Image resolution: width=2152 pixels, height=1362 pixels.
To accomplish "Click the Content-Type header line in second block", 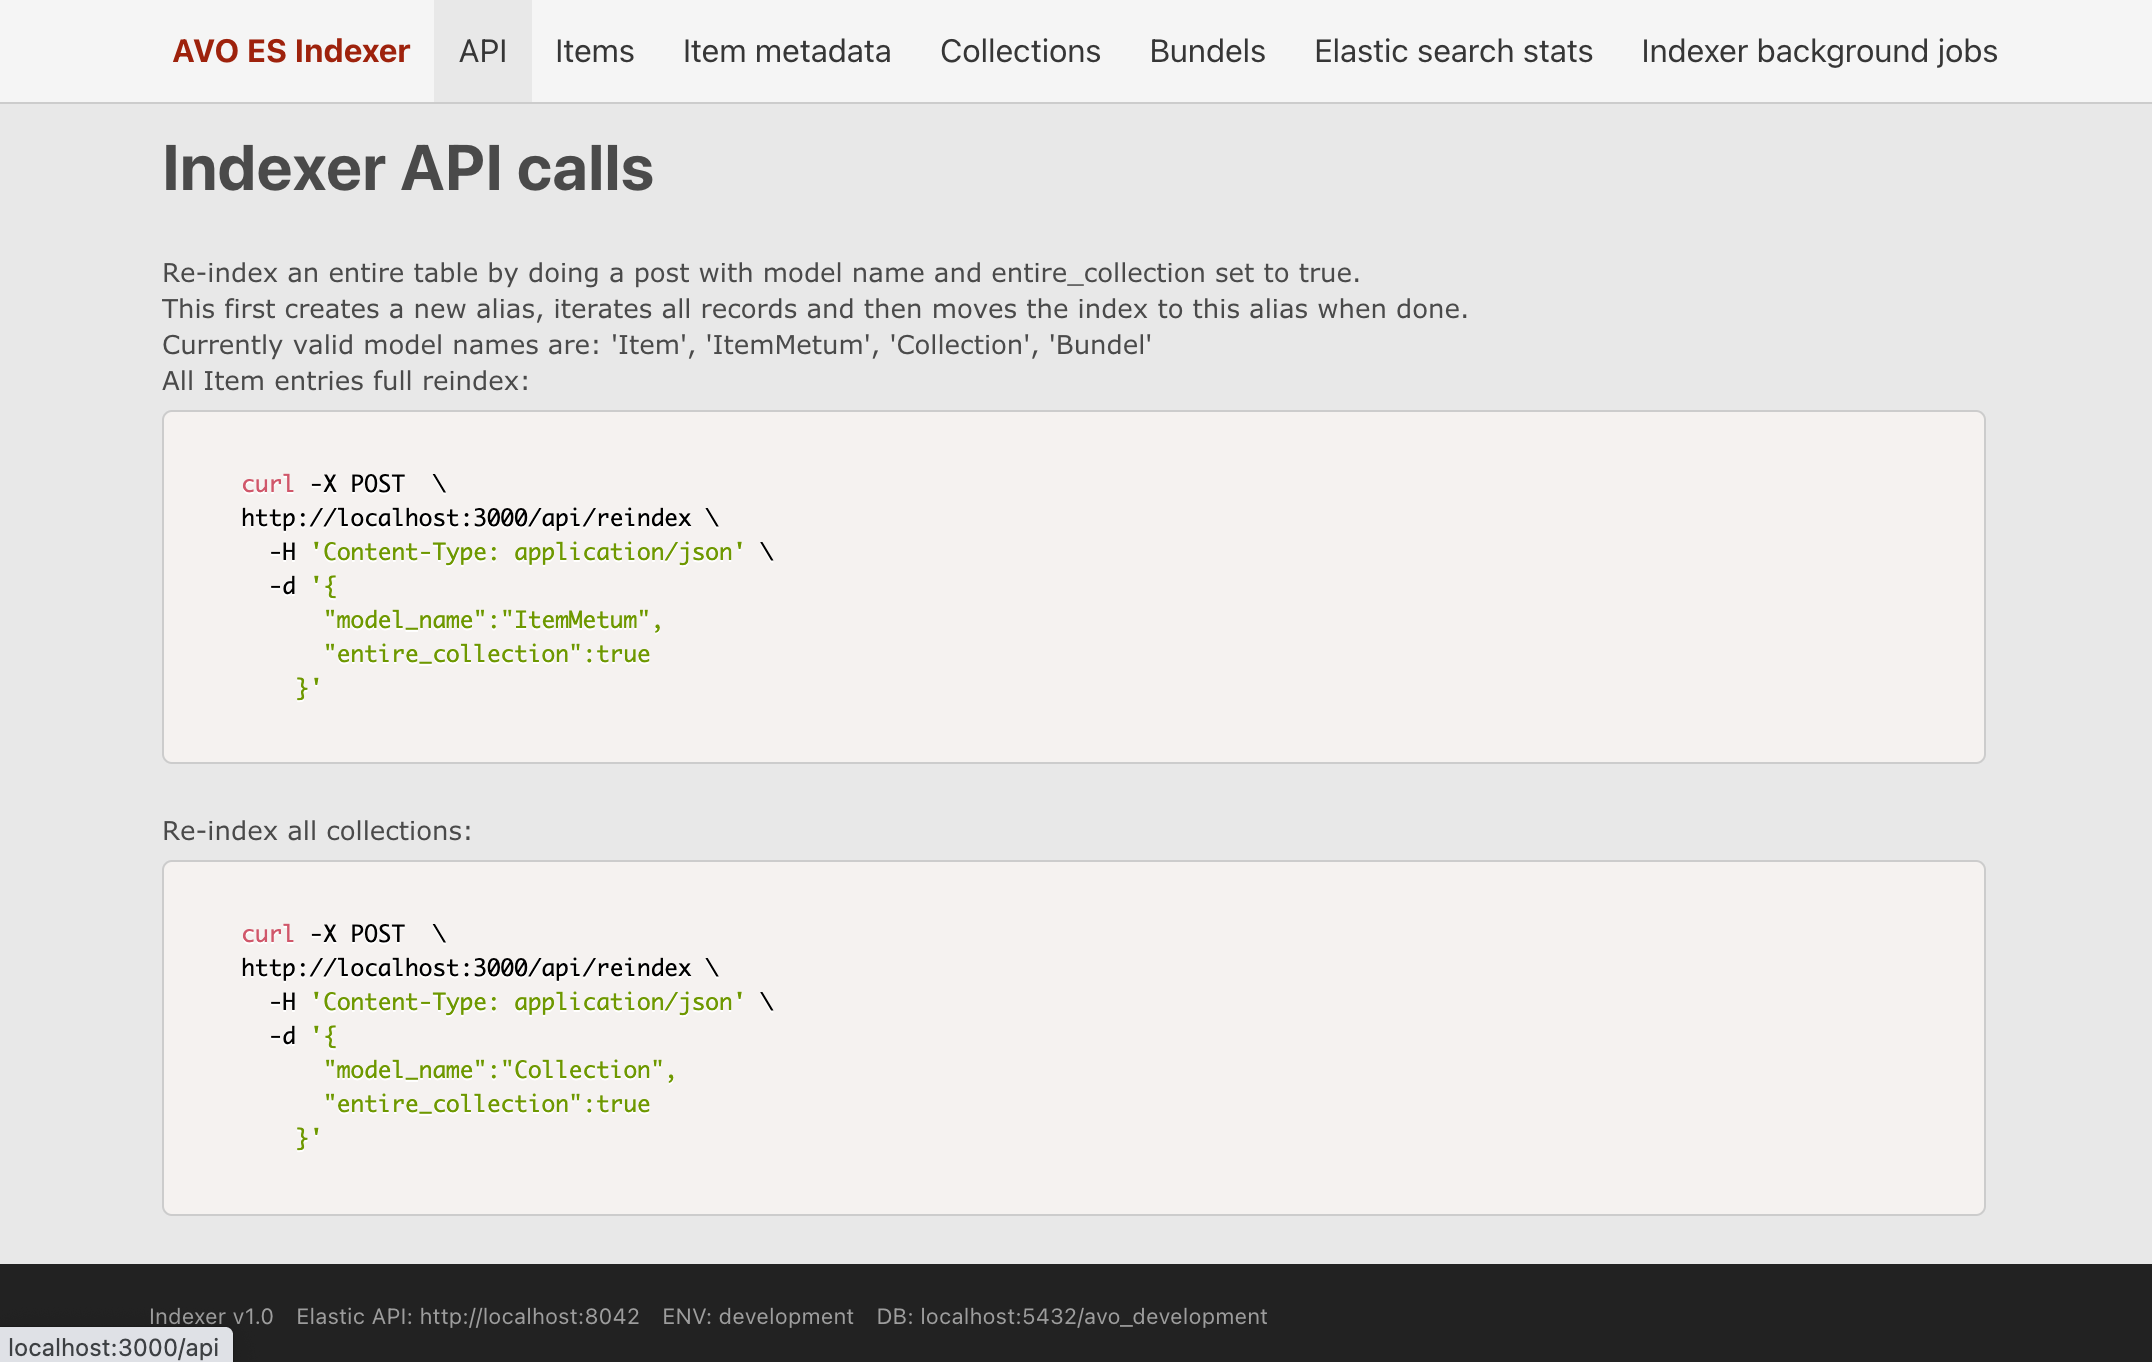I will [x=521, y=1002].
